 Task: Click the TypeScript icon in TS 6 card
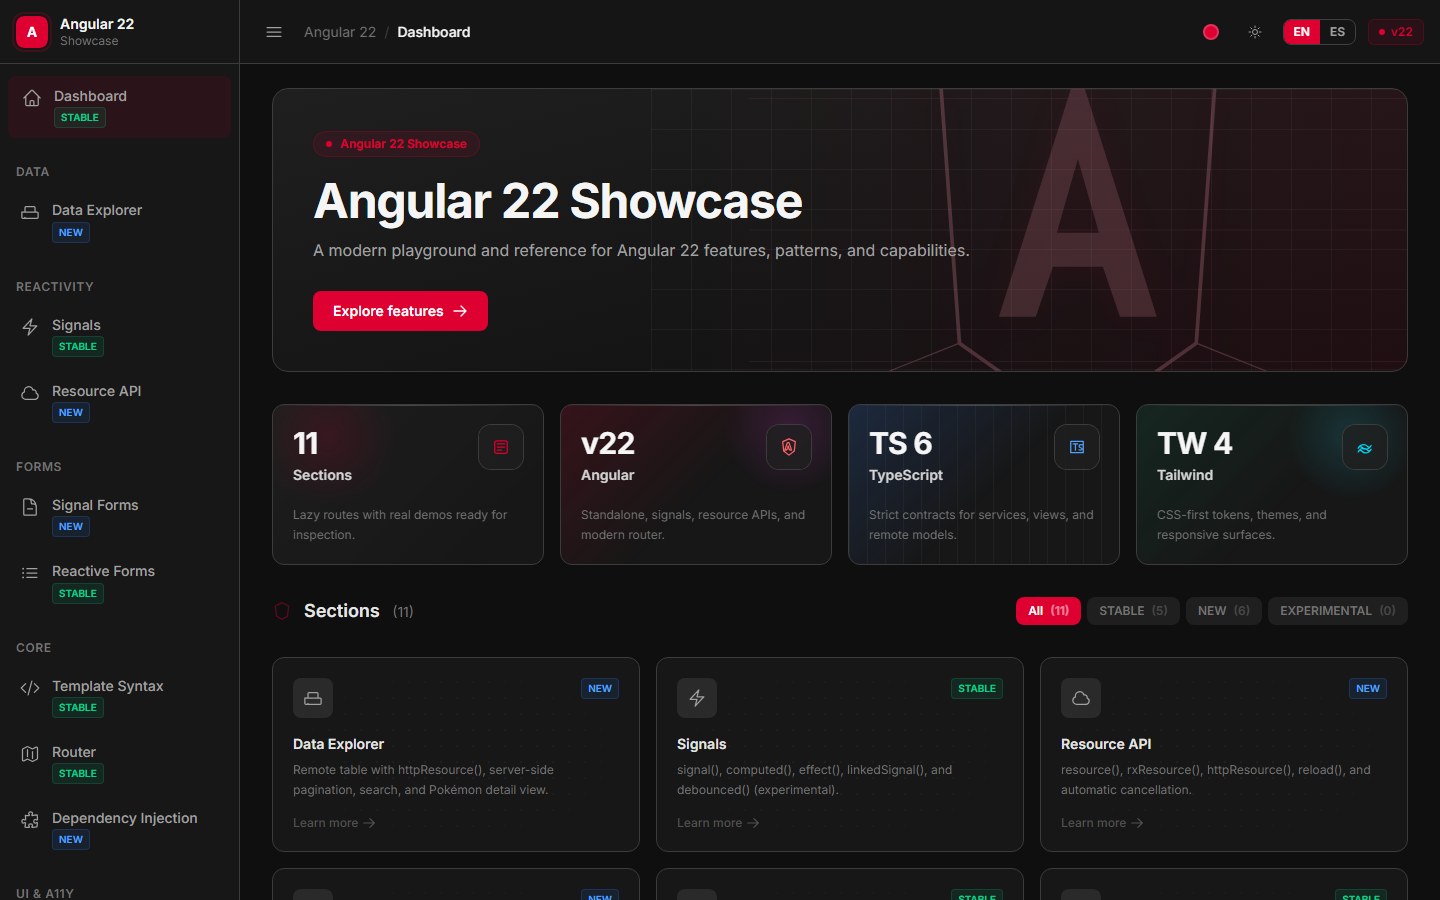(x=1077, y=447)
